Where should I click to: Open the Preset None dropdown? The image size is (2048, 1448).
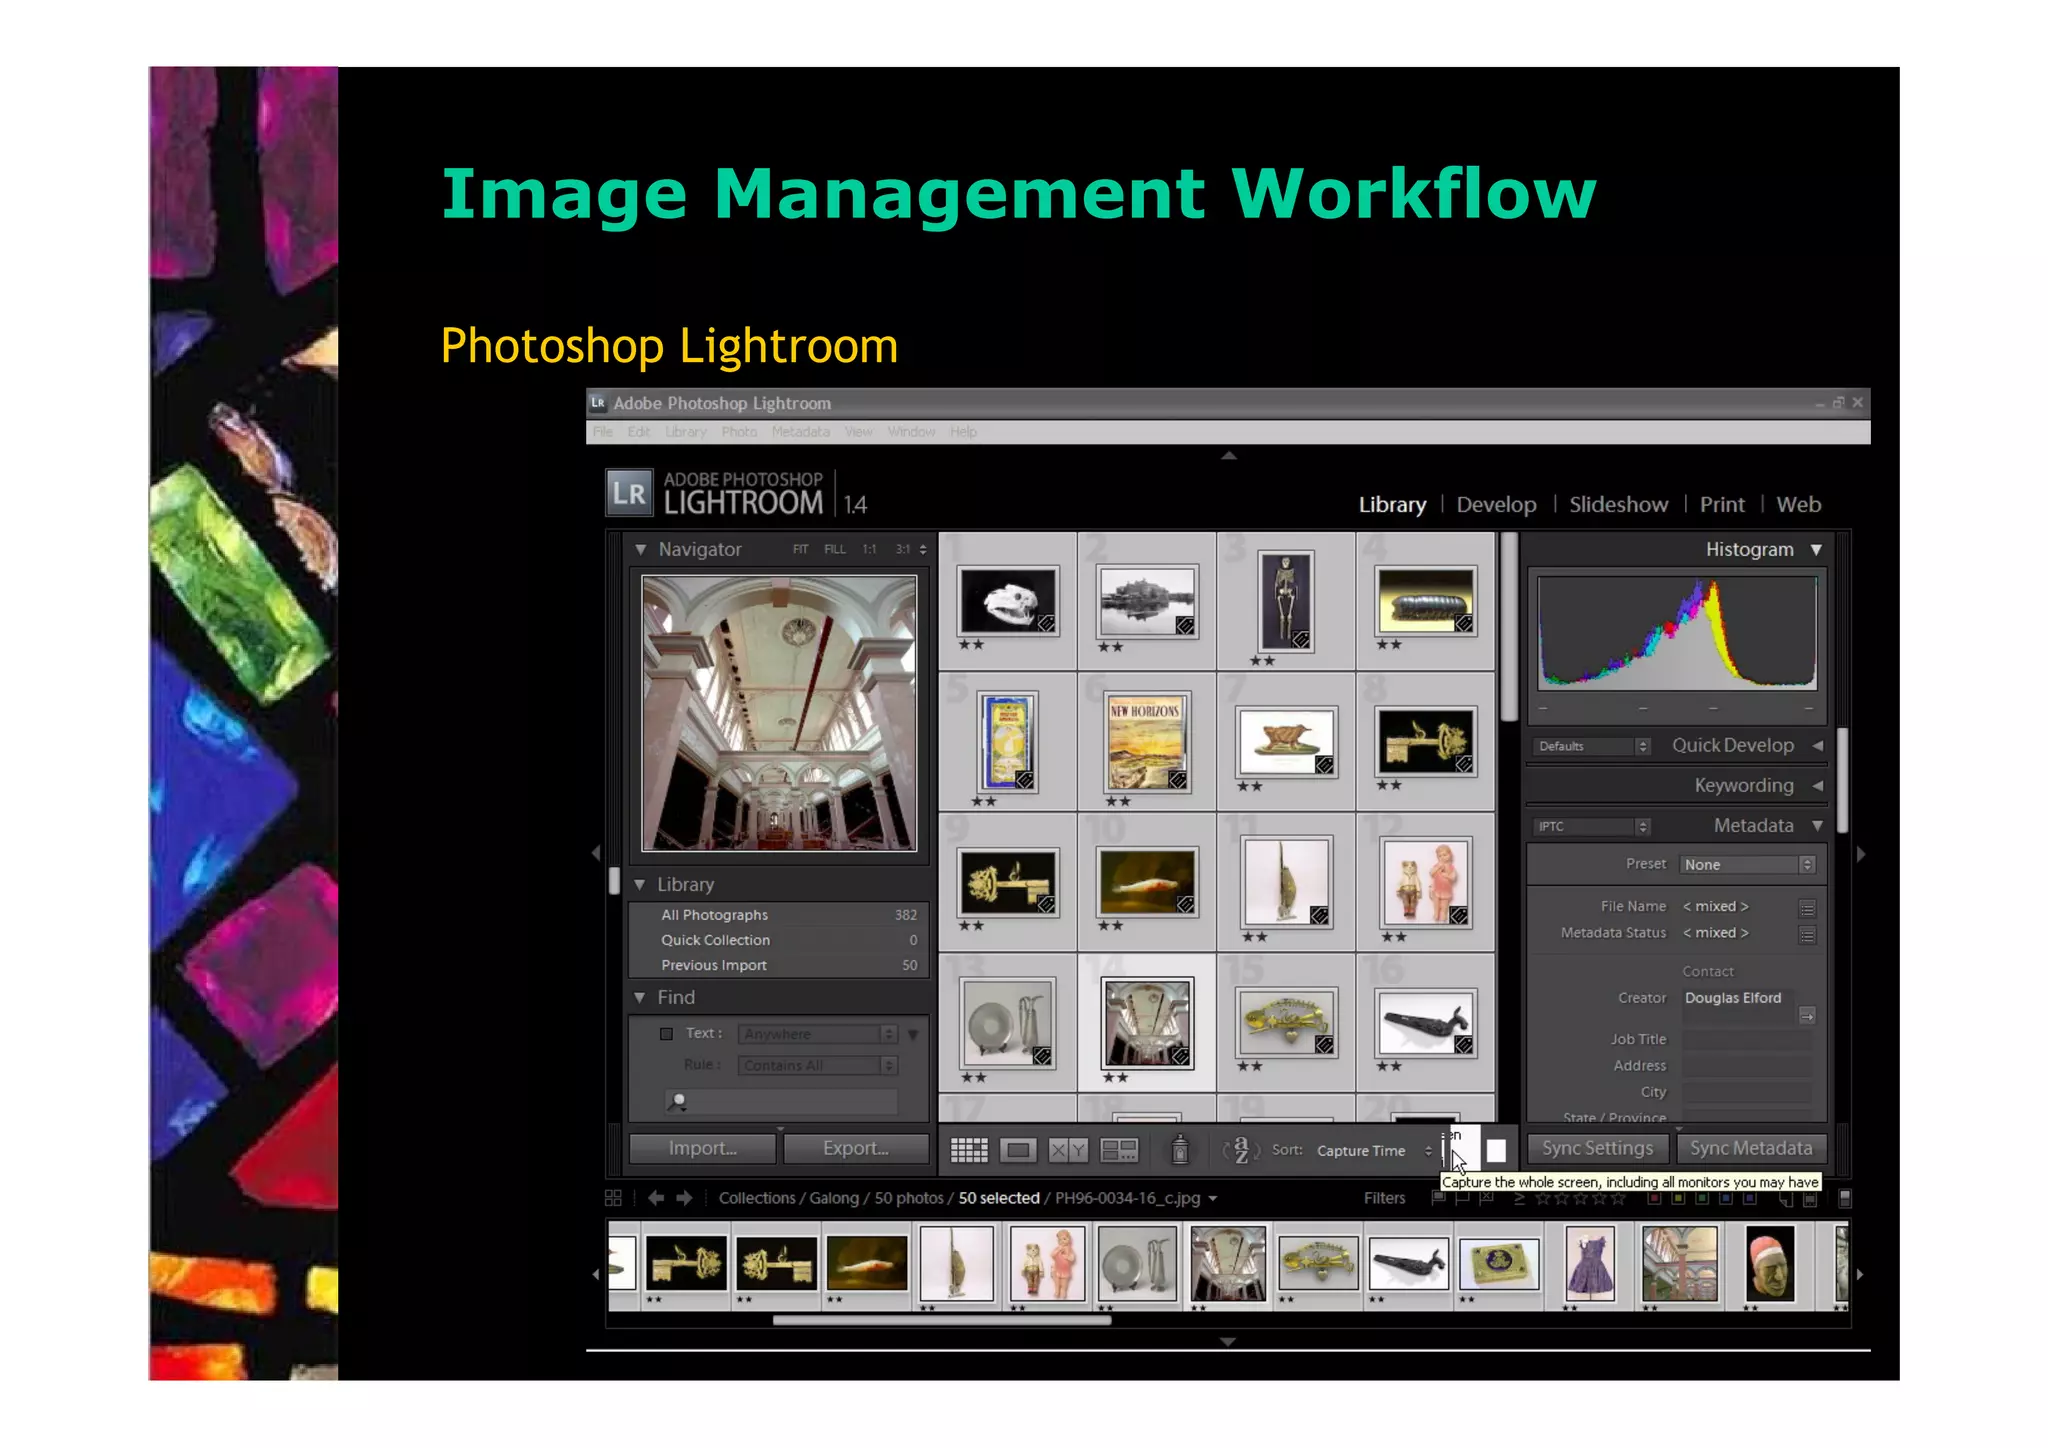pyautogui.click(x=1747, y=864)
